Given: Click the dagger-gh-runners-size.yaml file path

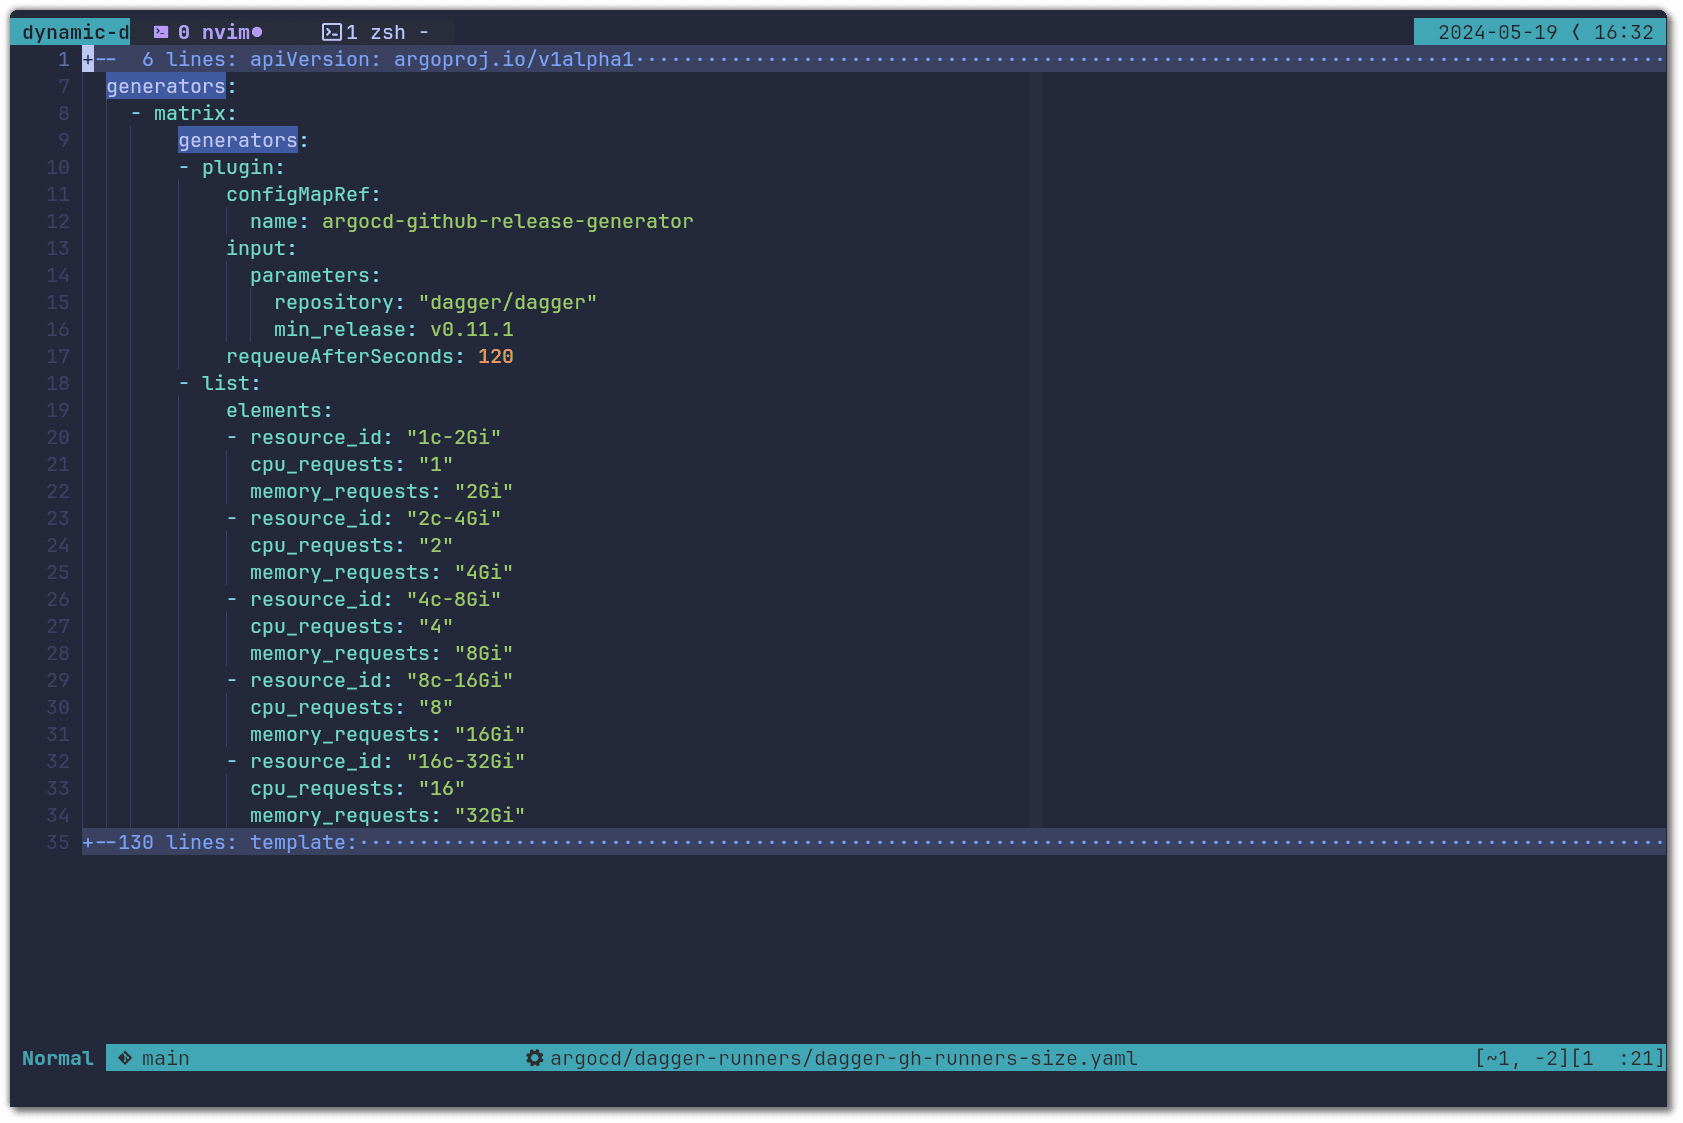Looking at the screenshot, I should (x=843, y=1058).
